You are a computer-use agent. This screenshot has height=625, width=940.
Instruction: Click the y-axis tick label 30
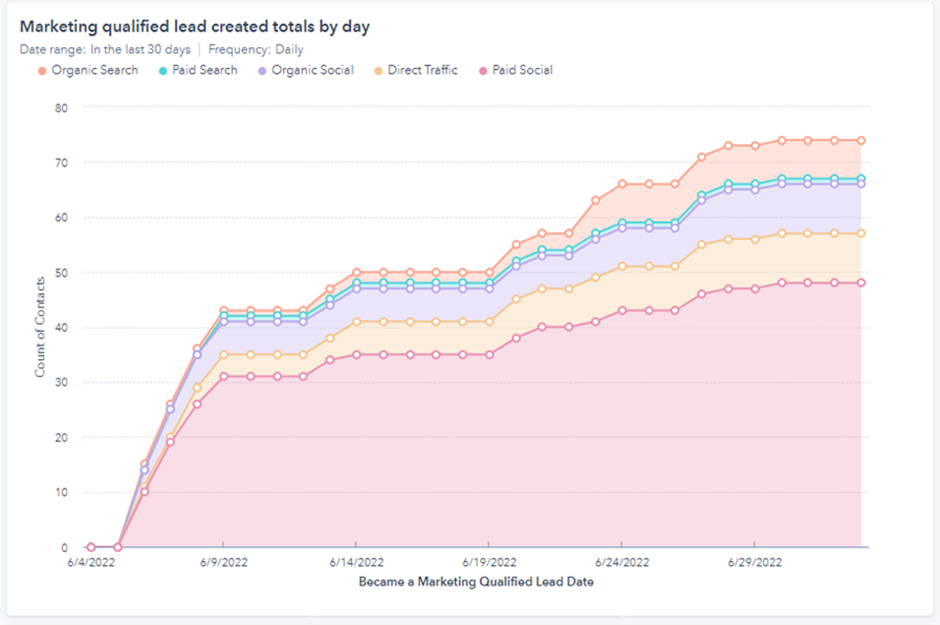[62, 383]
